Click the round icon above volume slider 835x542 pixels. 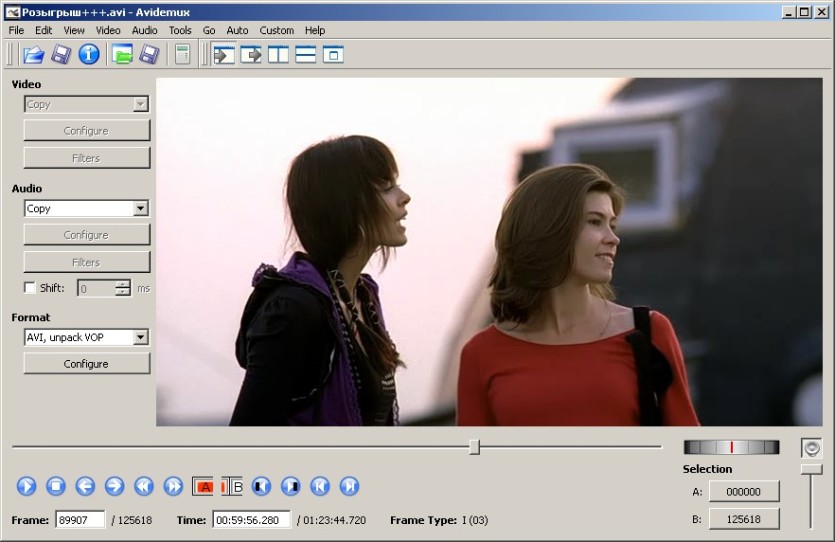tap(812, 448)
